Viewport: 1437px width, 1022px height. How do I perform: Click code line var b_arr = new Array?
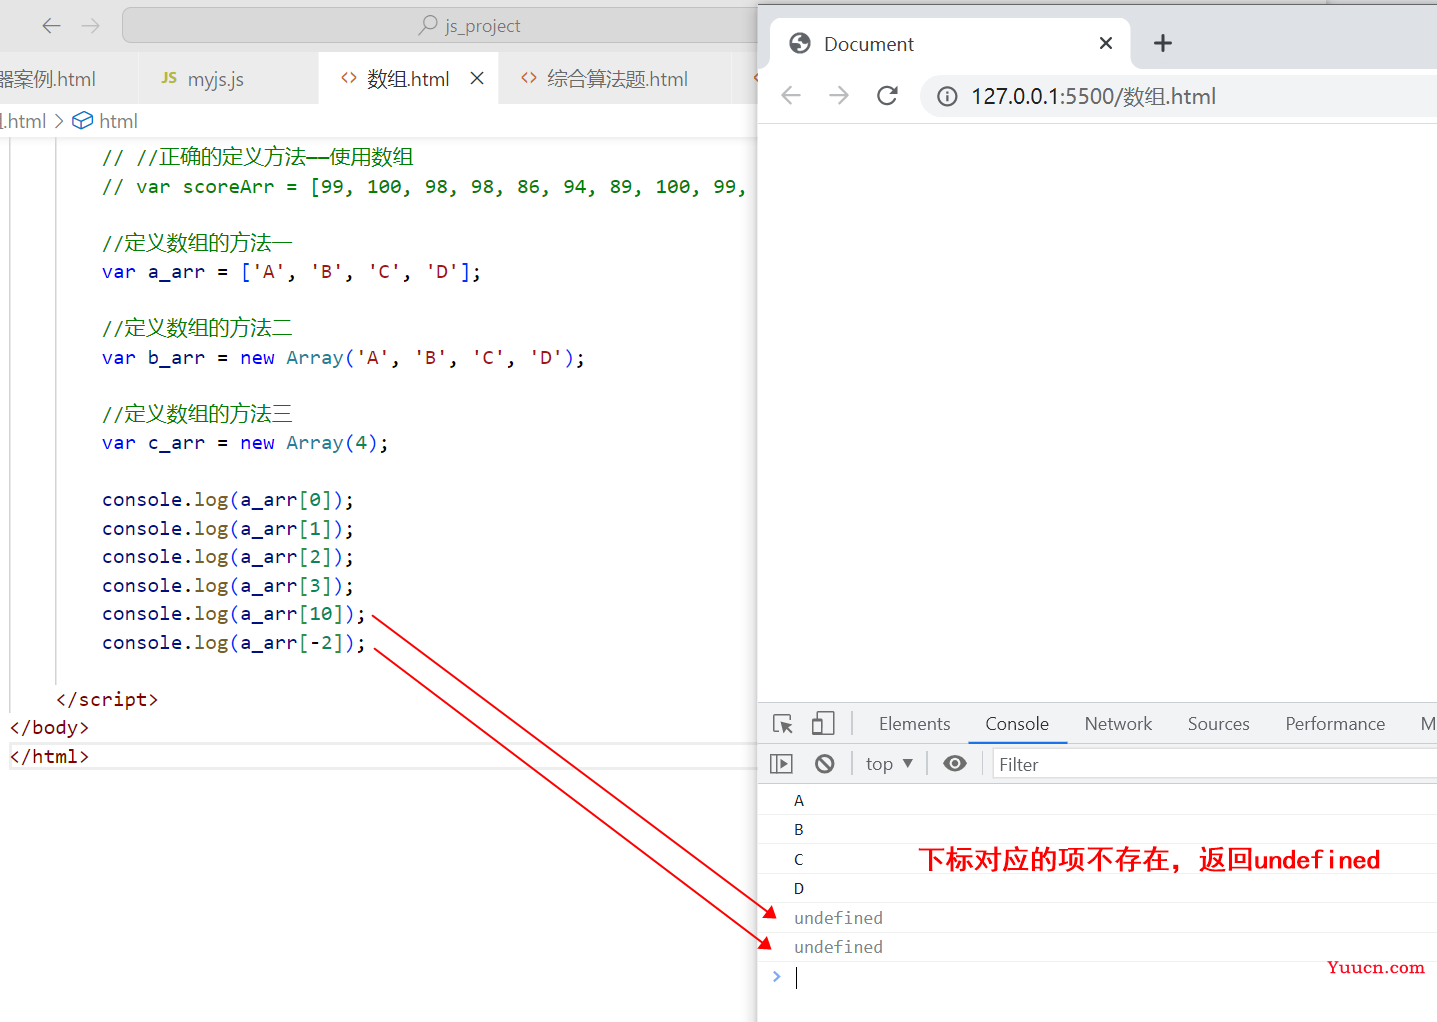click(343, 358)
